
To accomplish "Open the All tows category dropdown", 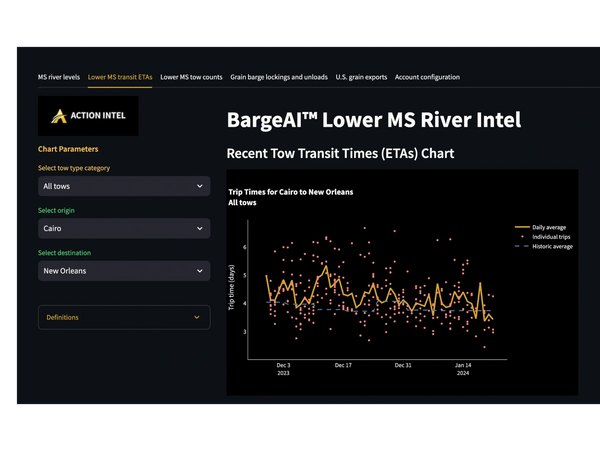I will click(x=124, y=186).
